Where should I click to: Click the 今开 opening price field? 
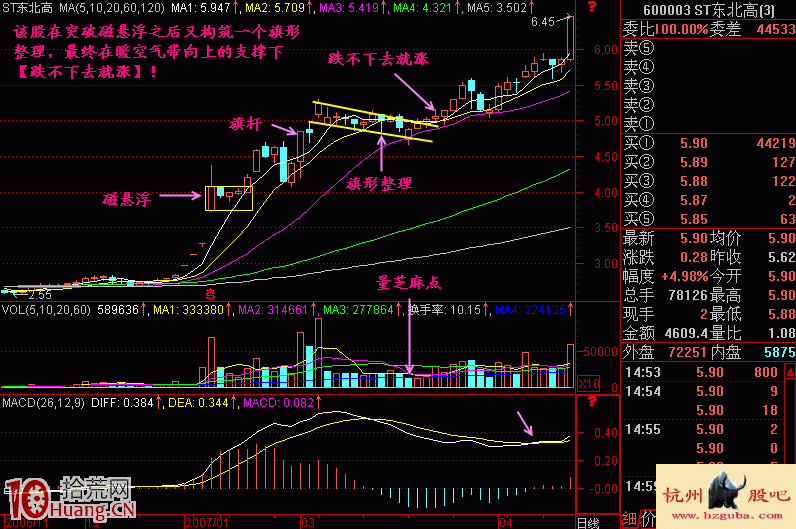coord(752,277)
